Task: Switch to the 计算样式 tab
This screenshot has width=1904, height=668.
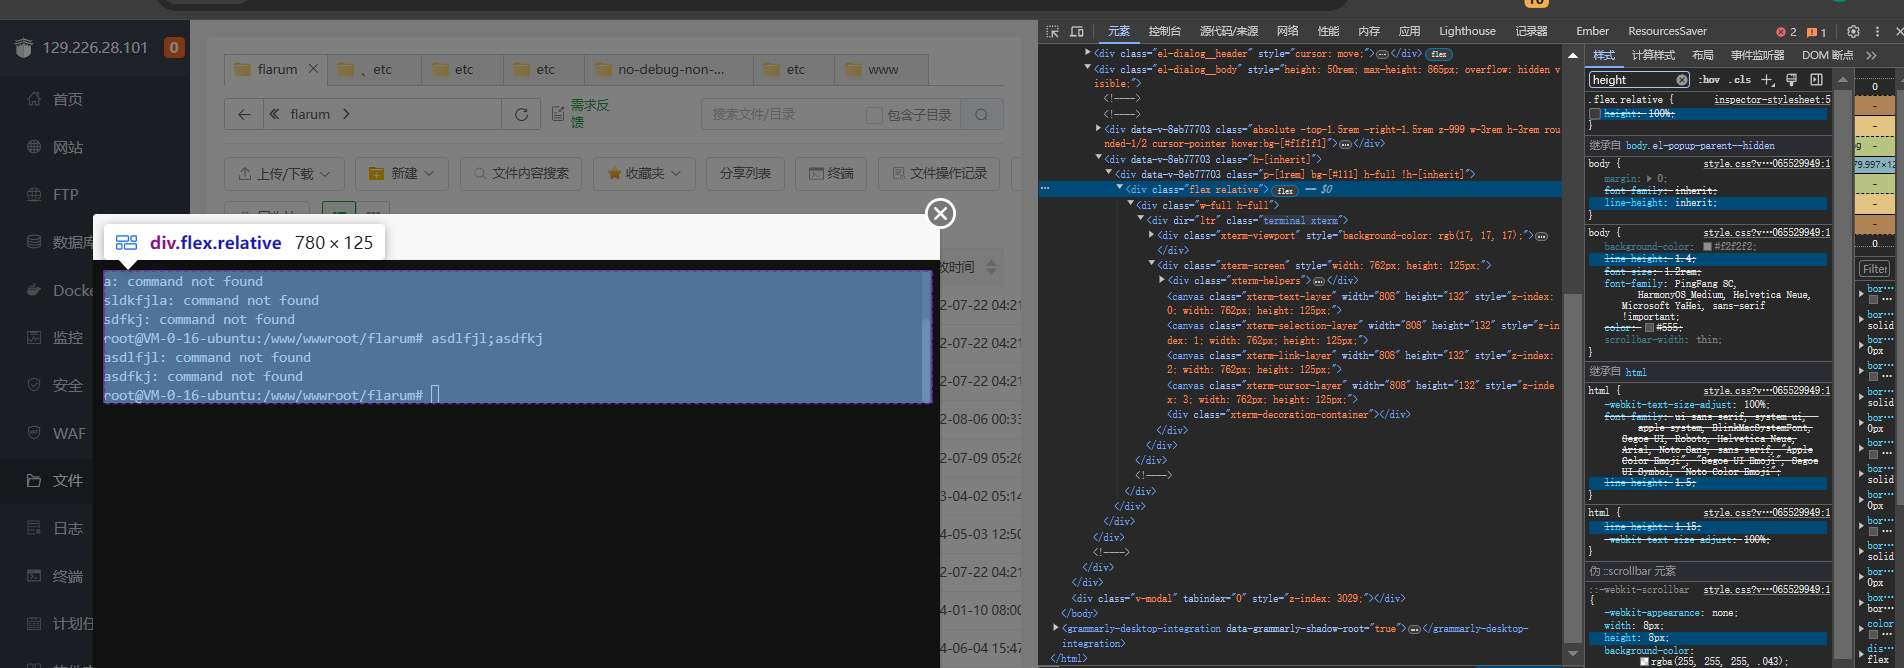Action: (1653, 55)
